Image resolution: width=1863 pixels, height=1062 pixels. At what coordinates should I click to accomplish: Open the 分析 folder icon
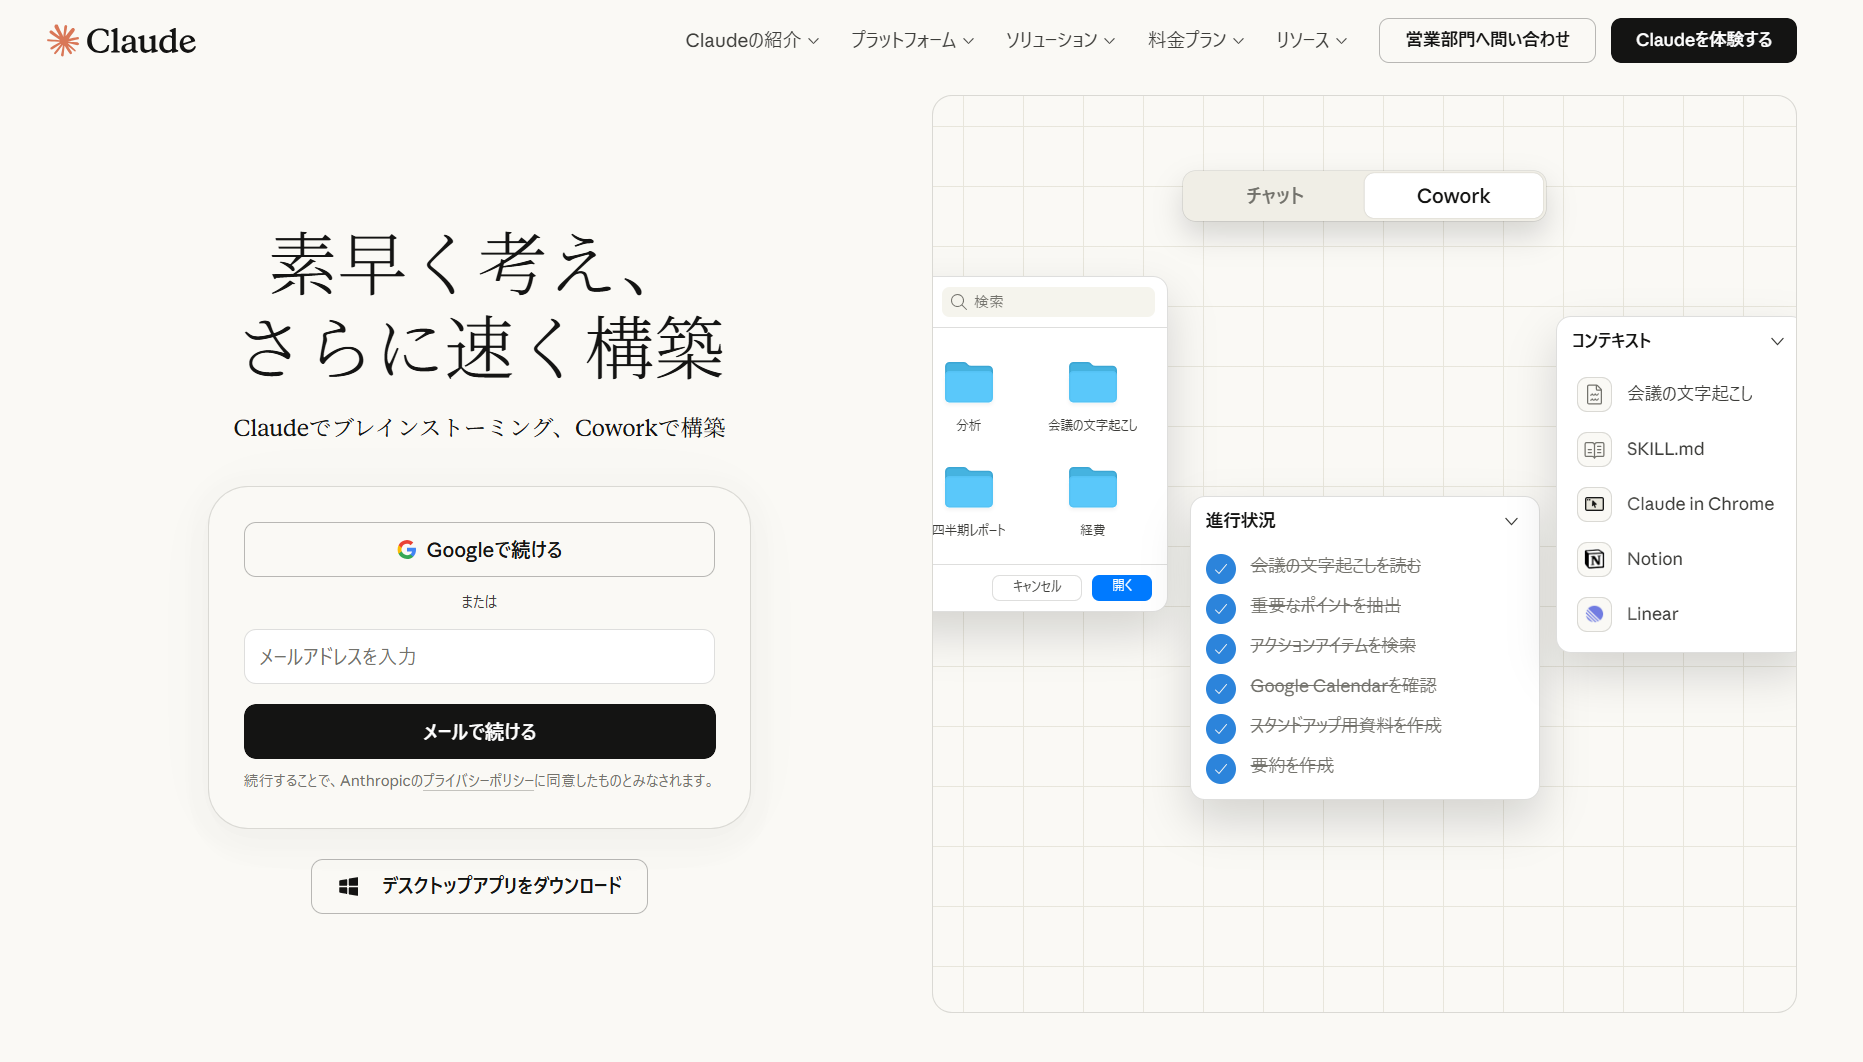pos(968,383)
